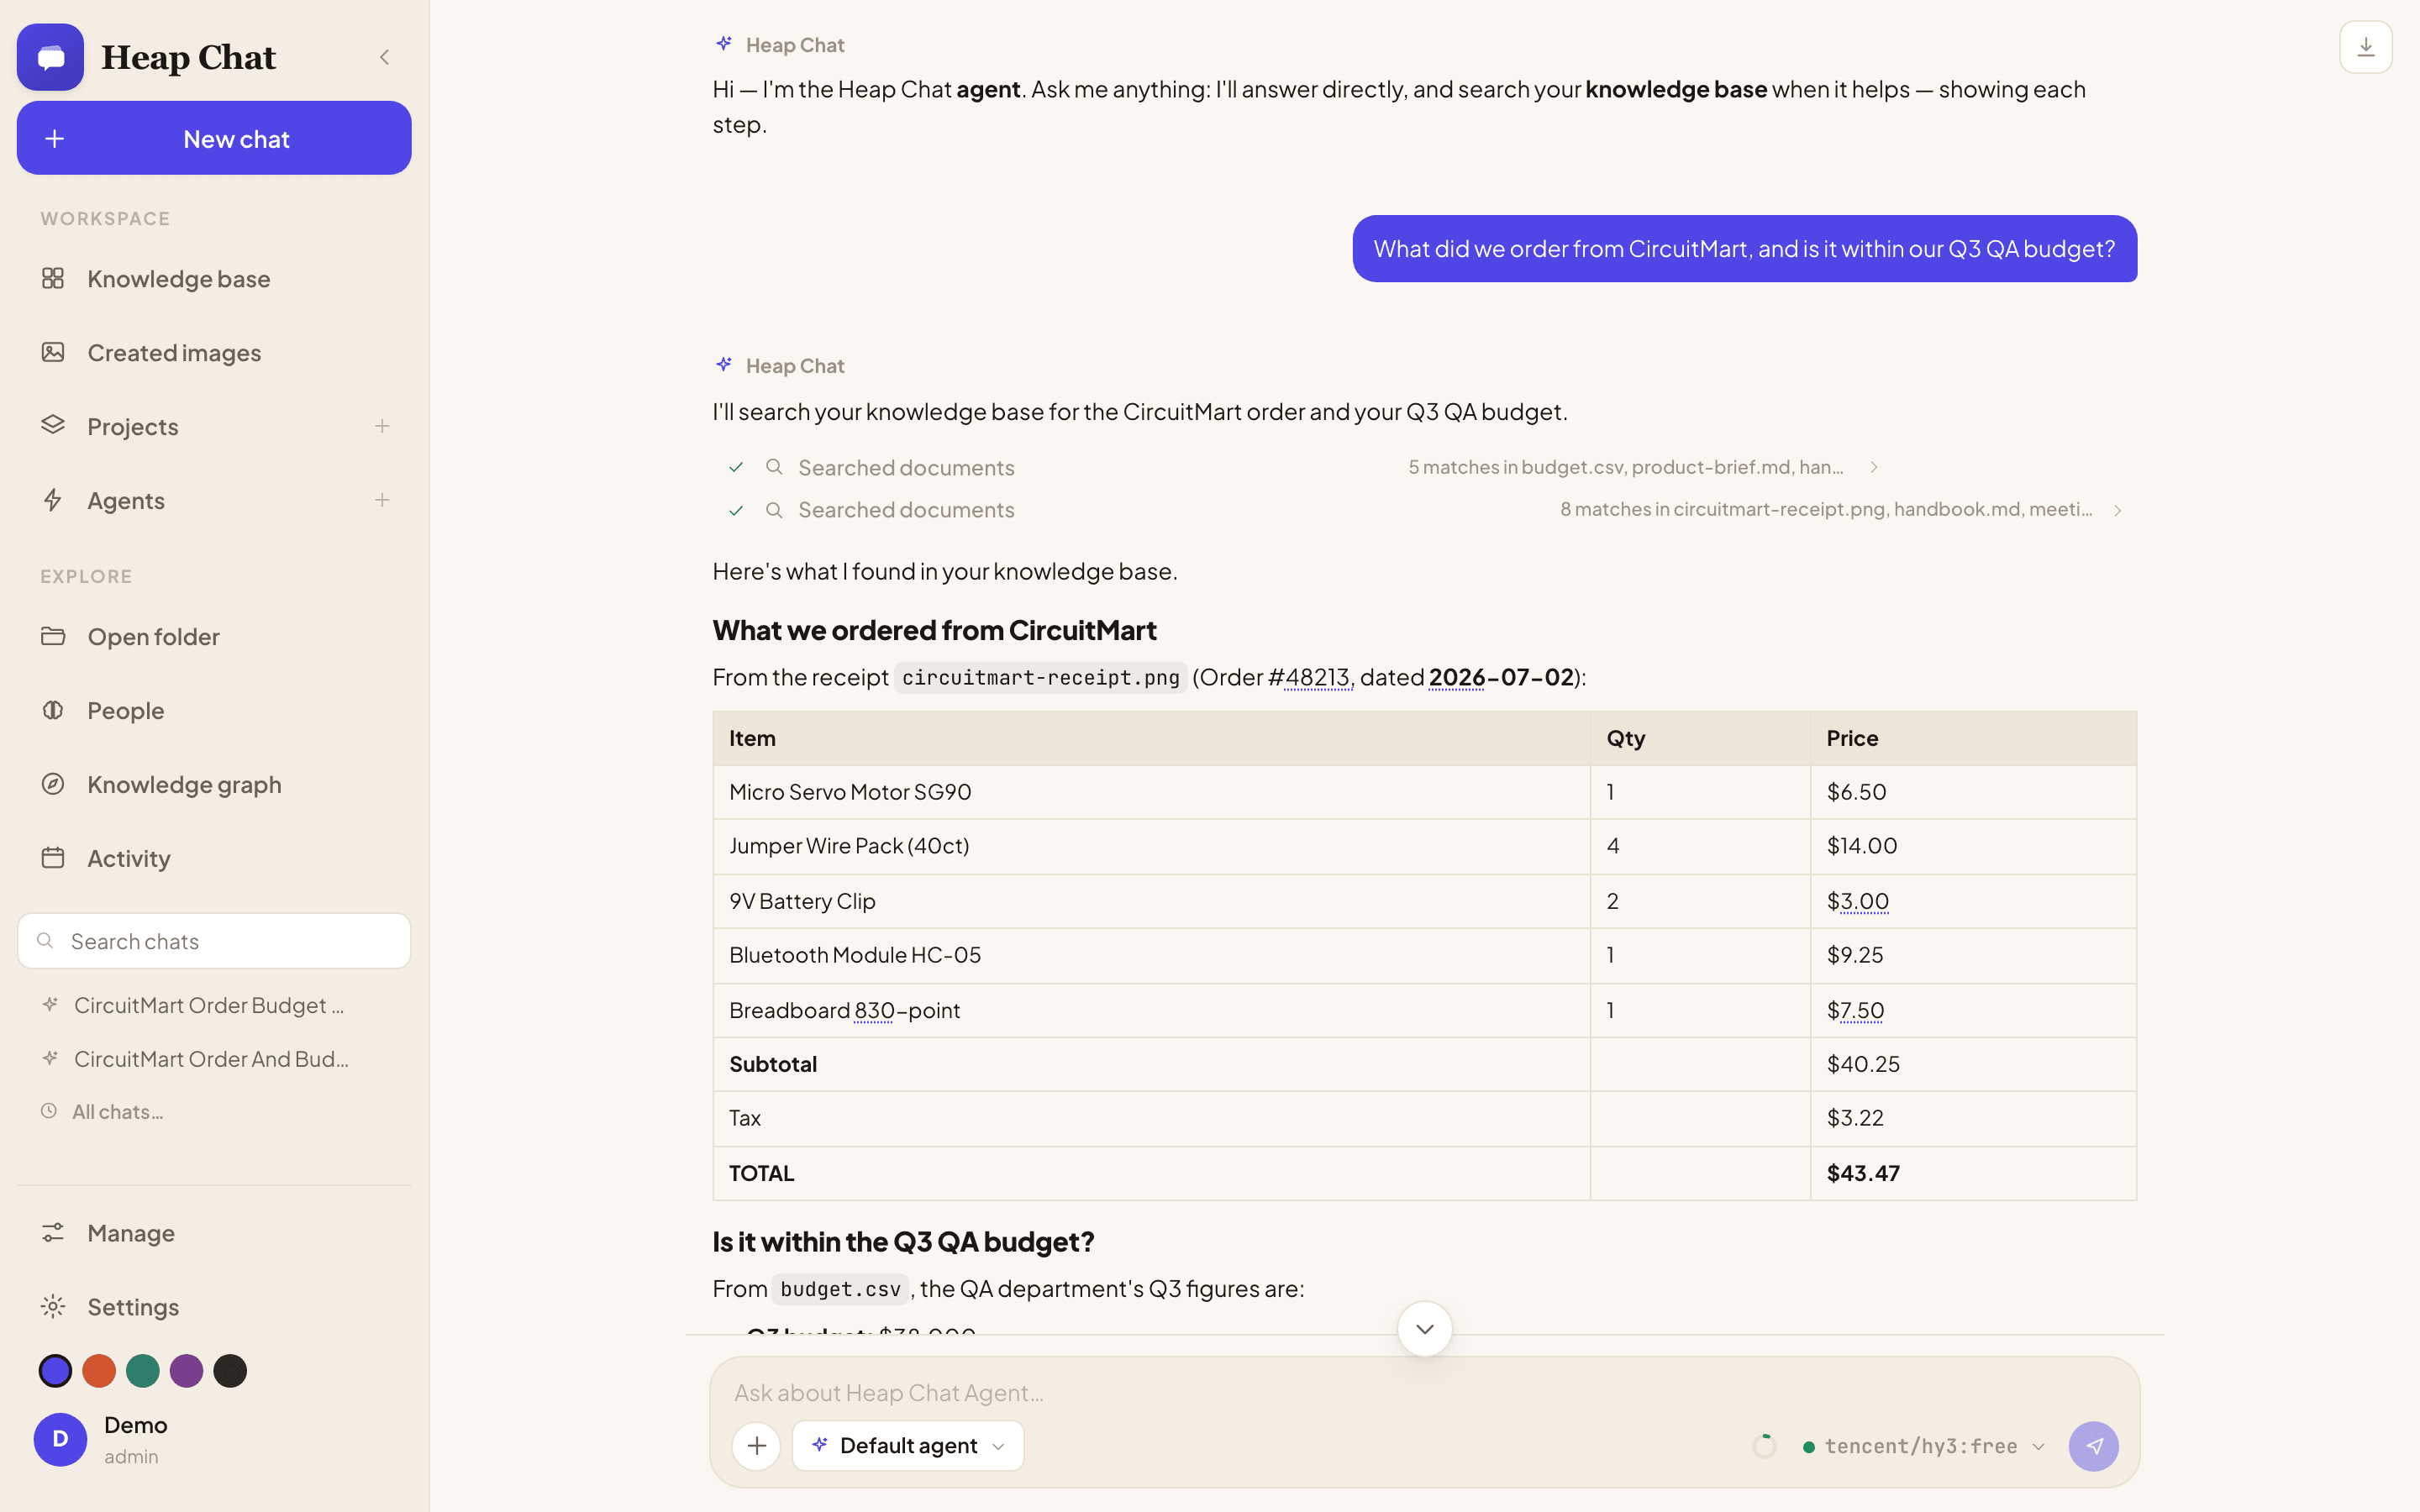Click the Breadboard 830-point cell

(x=1151, y=1010)
